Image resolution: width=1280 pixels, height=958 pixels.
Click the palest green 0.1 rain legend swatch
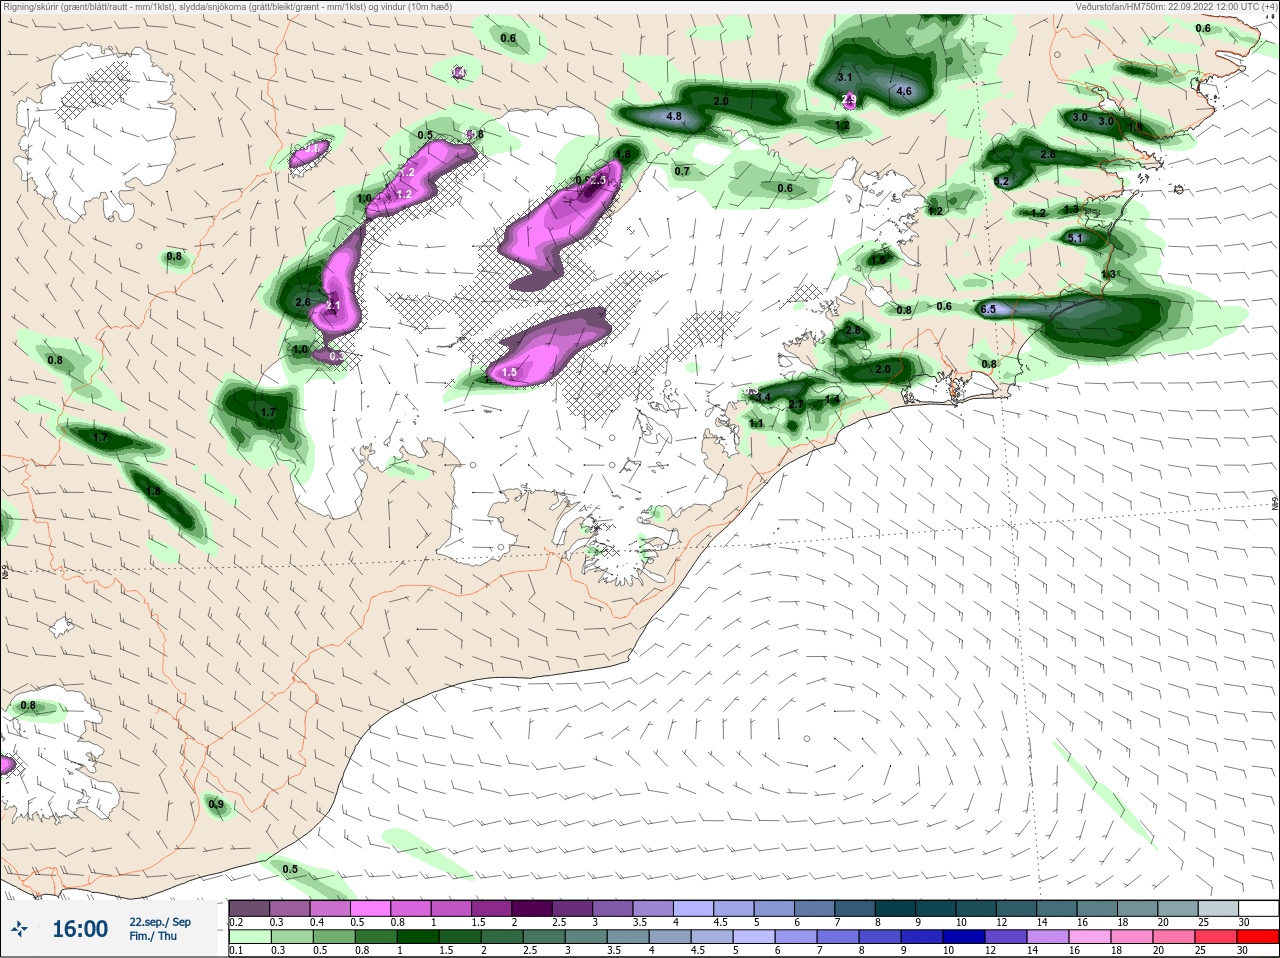pyautogui.click(x=249, y=937)
